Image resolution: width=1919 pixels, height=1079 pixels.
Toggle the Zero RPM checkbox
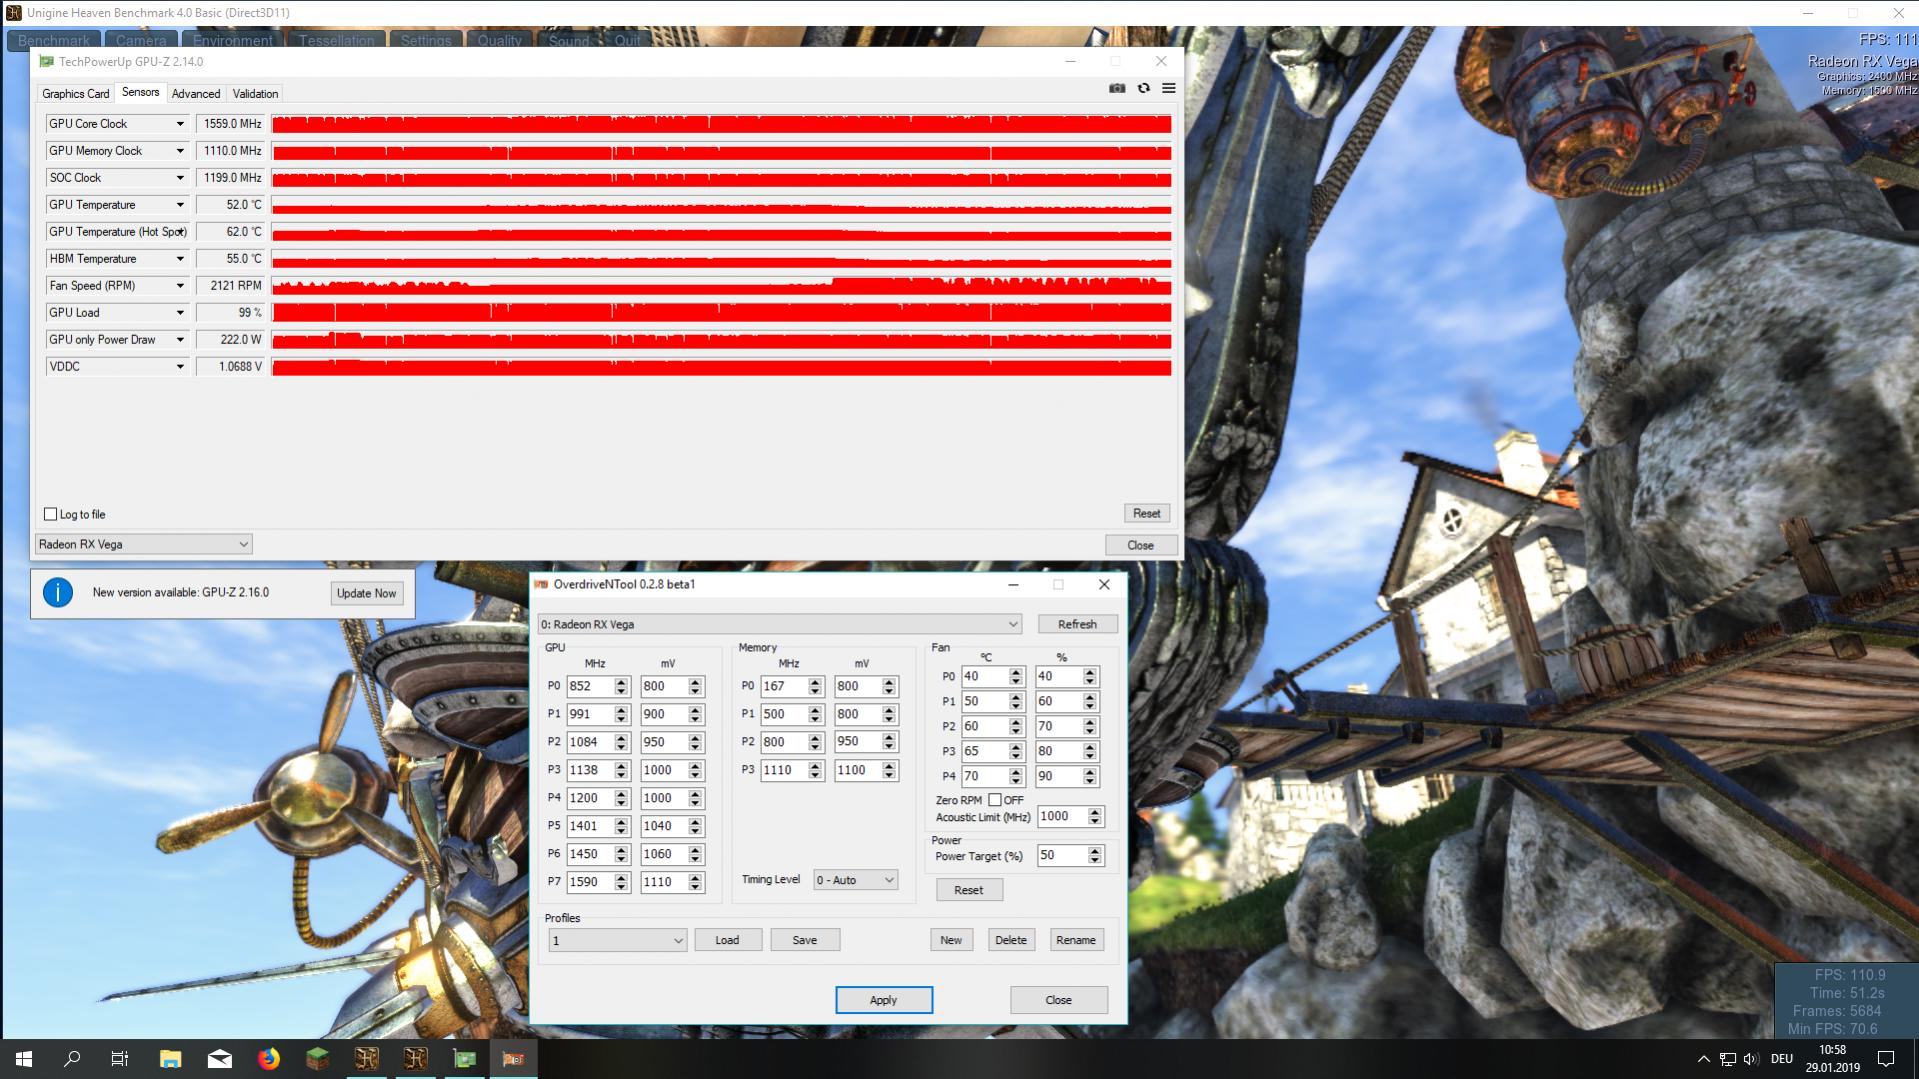point(995,800)
